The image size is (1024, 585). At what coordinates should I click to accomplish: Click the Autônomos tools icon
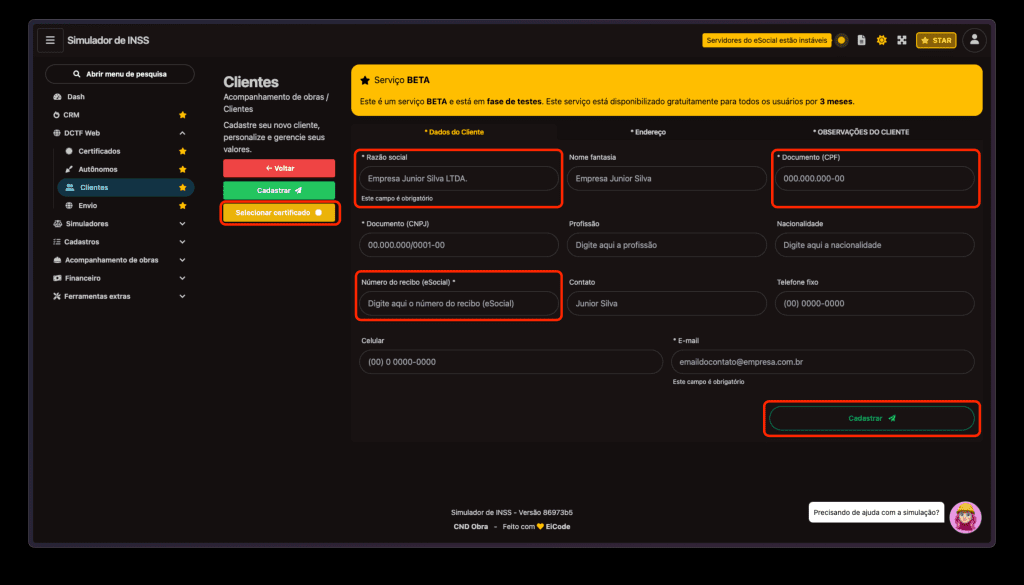[69, 169]
